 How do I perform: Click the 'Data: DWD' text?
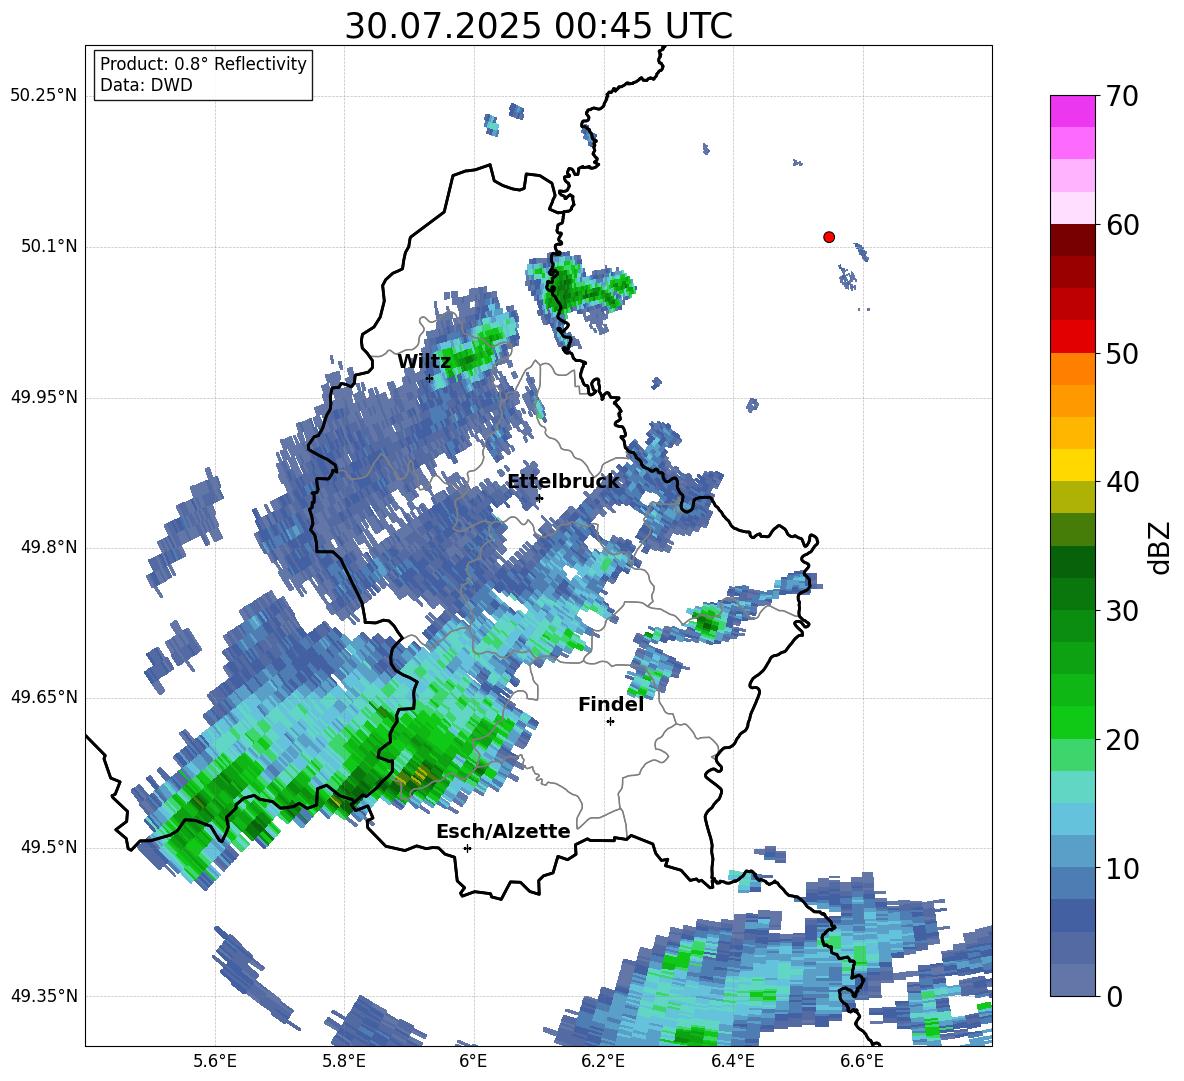[x=146, y=85]
